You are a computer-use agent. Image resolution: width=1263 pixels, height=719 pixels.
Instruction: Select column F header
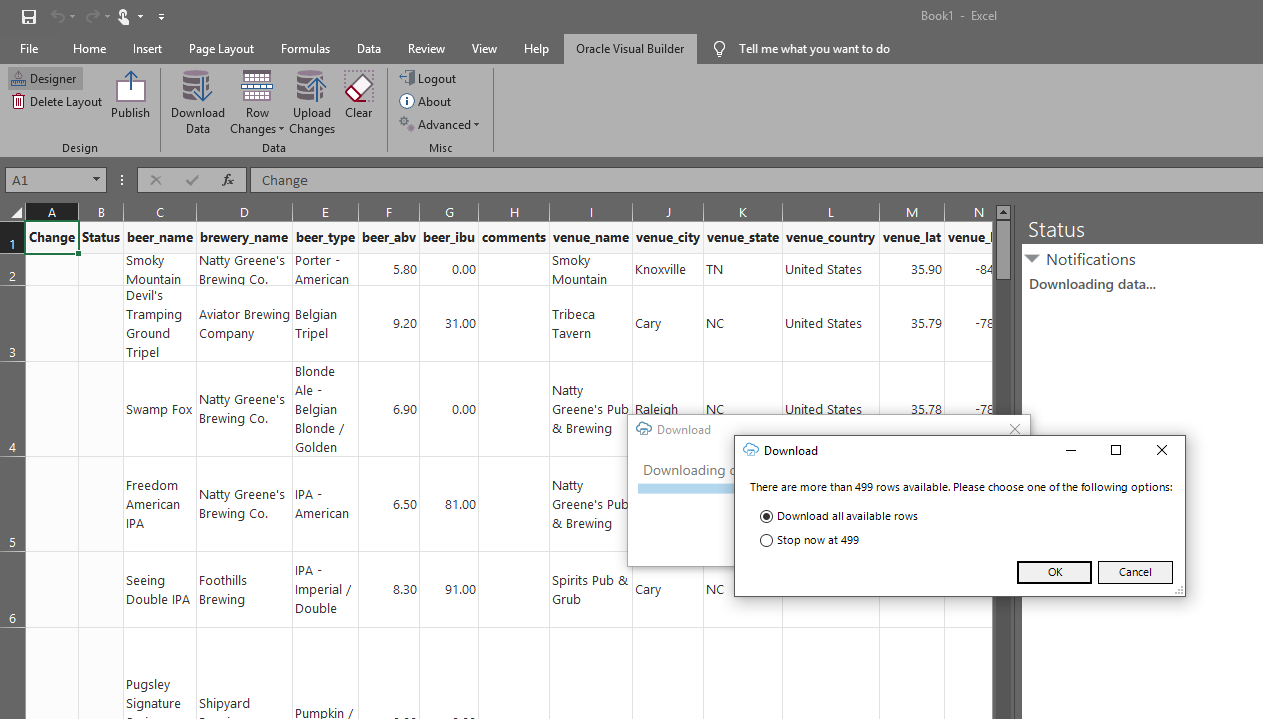(389, 212)
